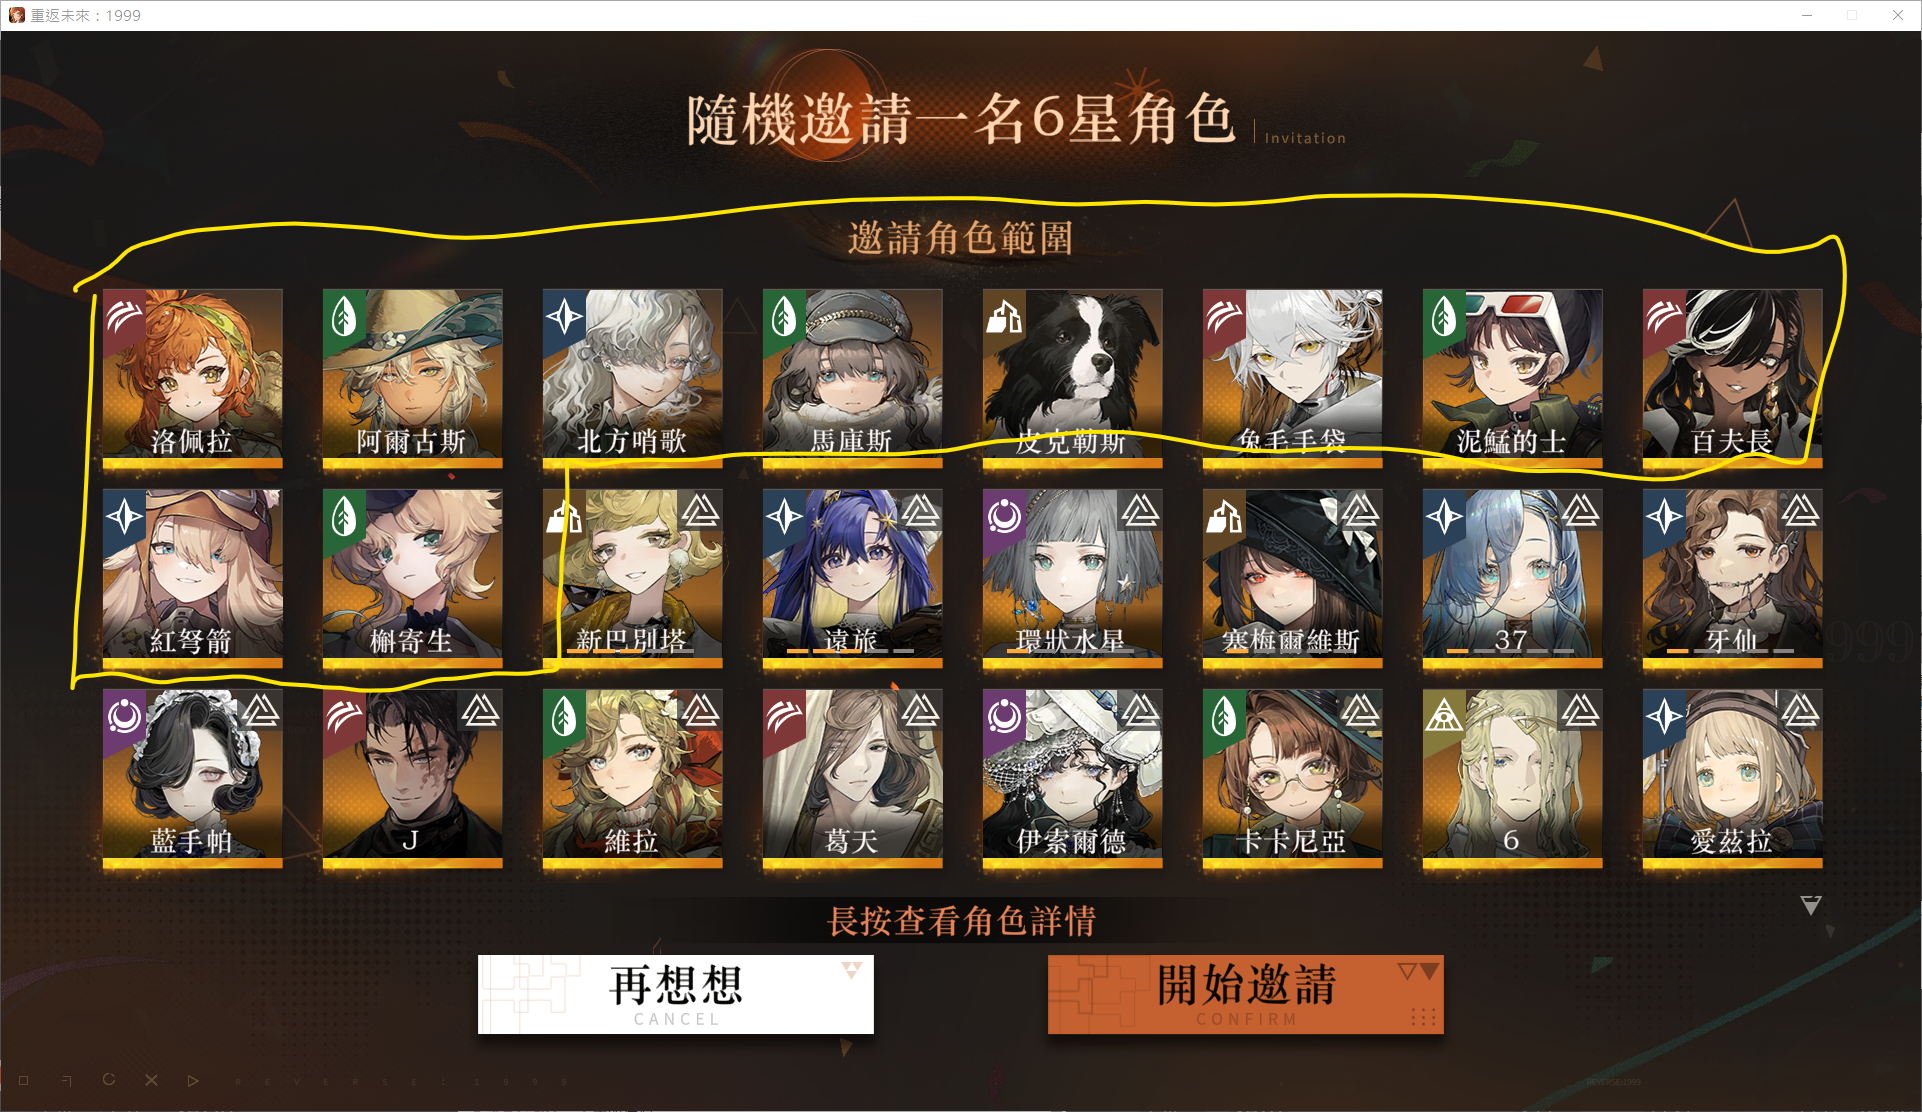The height and width of the screenshot is (1112, 1922).
Task: Pick the character named 37
Action: pos(1512,578)
